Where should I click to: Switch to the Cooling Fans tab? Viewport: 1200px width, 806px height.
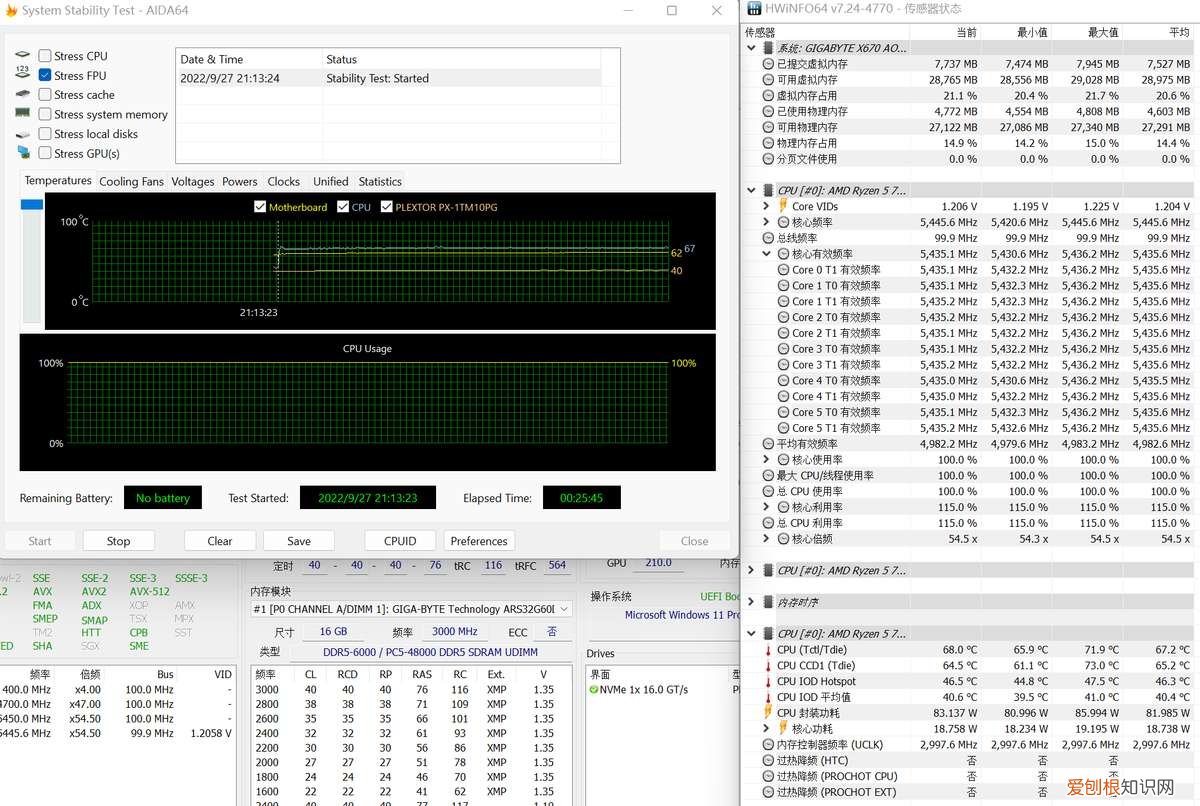[x=131, y=182]
